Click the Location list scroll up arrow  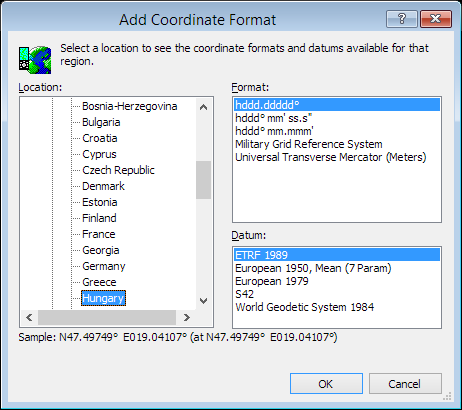[x=203, y=107]
